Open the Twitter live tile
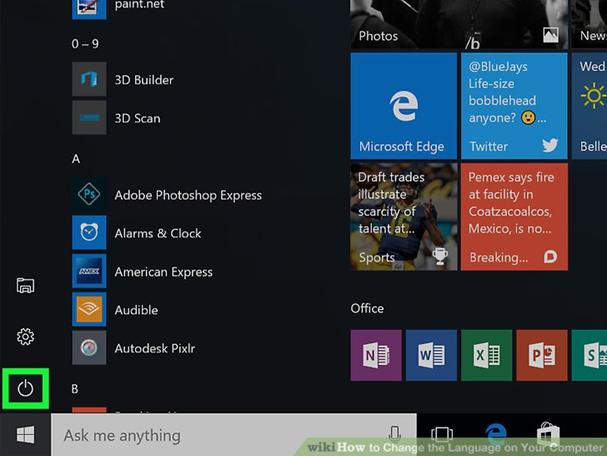 point(514,106)
